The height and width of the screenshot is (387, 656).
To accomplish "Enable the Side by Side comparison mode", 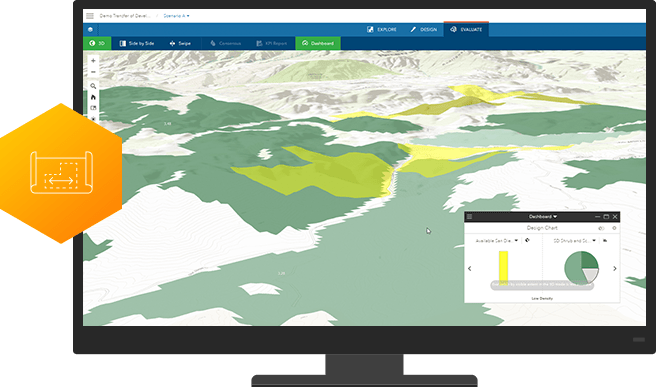I will 137,43.
